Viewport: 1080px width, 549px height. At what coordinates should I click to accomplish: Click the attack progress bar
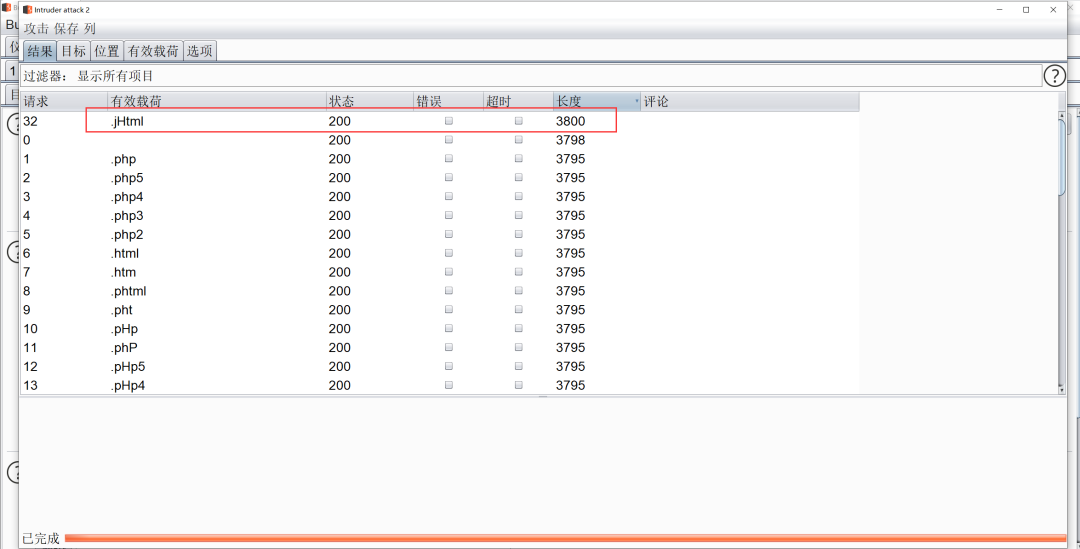pos(565,538)
